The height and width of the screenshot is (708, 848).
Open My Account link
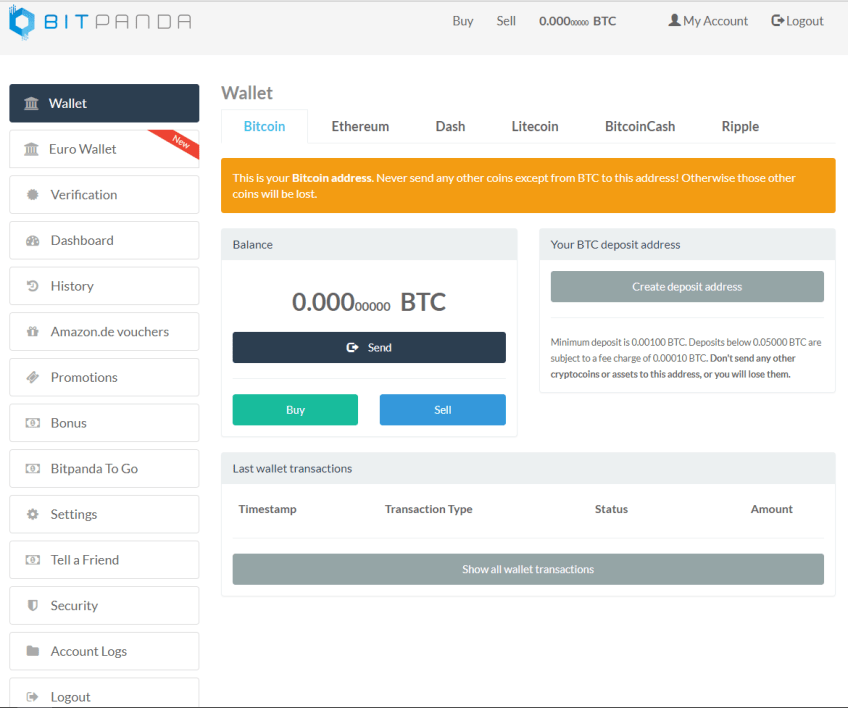[708, 21]
